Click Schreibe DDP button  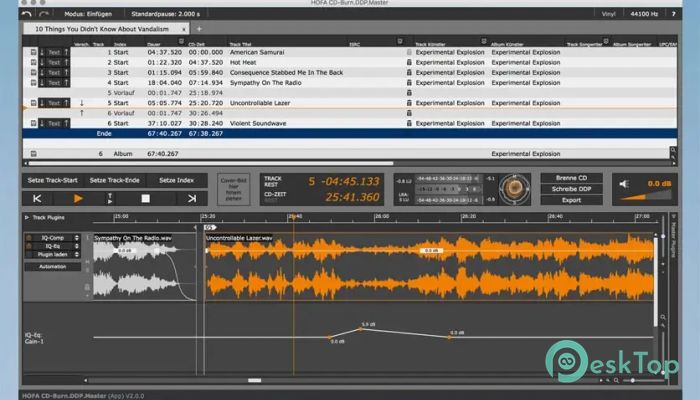571,189
